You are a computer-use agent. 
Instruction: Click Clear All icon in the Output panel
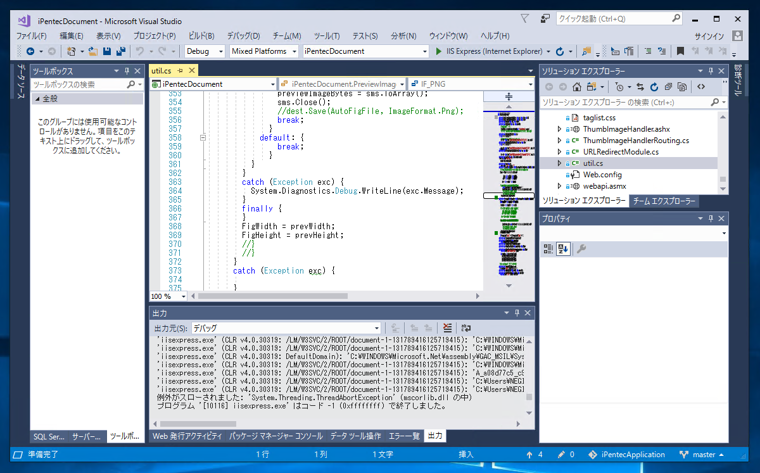[x=447, y=328]
